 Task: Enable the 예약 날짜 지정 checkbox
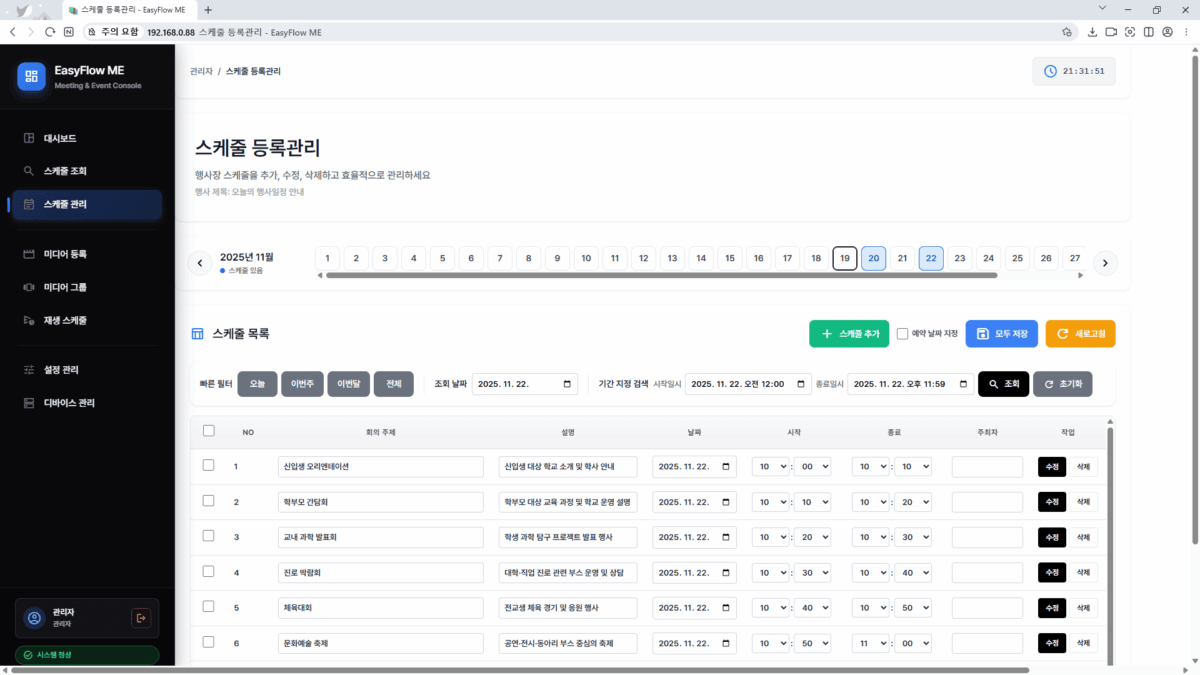point(903,334)
